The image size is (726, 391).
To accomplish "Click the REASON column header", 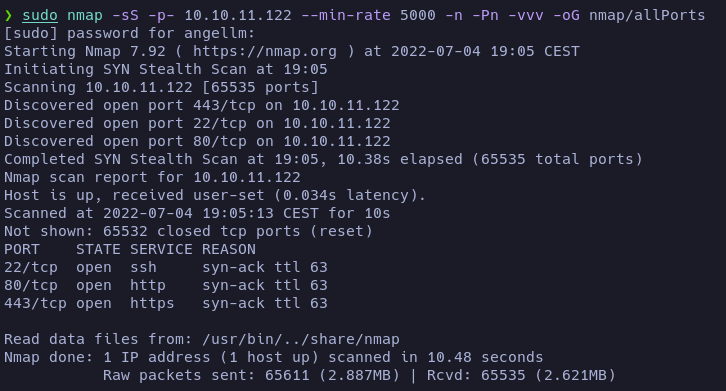I will [229, 249].
